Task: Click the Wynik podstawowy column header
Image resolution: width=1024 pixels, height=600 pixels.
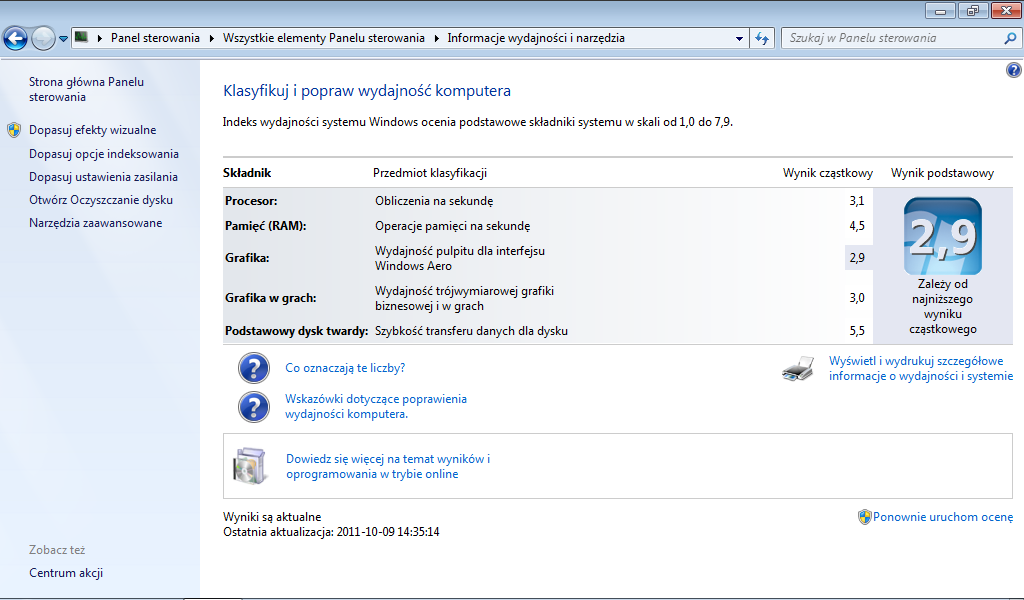Action: [942, 173]
